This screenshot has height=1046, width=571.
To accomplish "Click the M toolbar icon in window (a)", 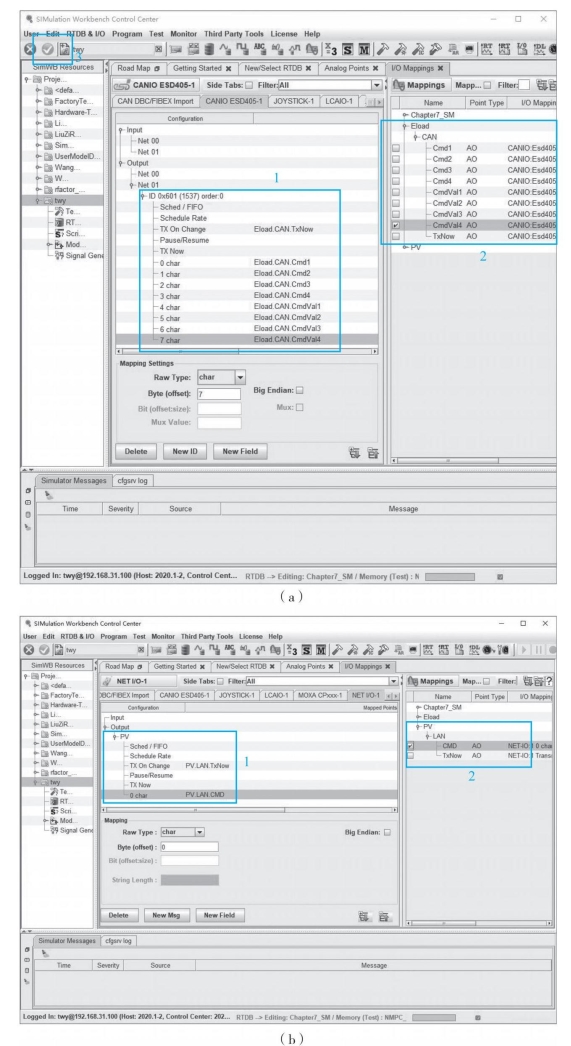I will click(364, 49).
